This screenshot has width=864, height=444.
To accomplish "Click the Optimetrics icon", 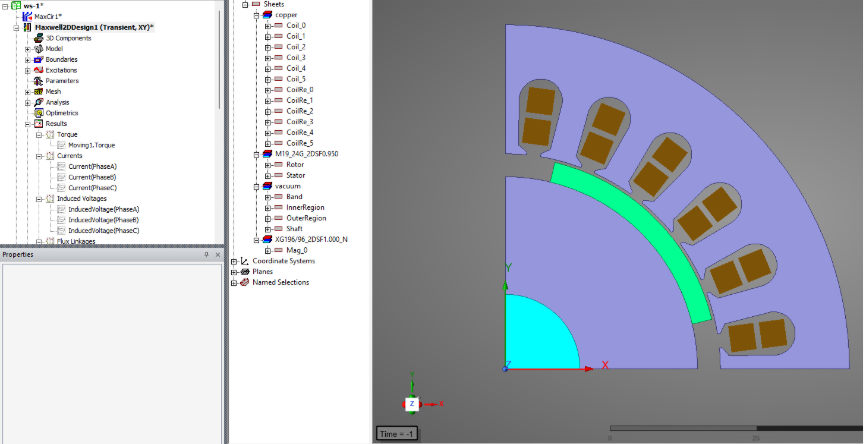I will (38, 113).
